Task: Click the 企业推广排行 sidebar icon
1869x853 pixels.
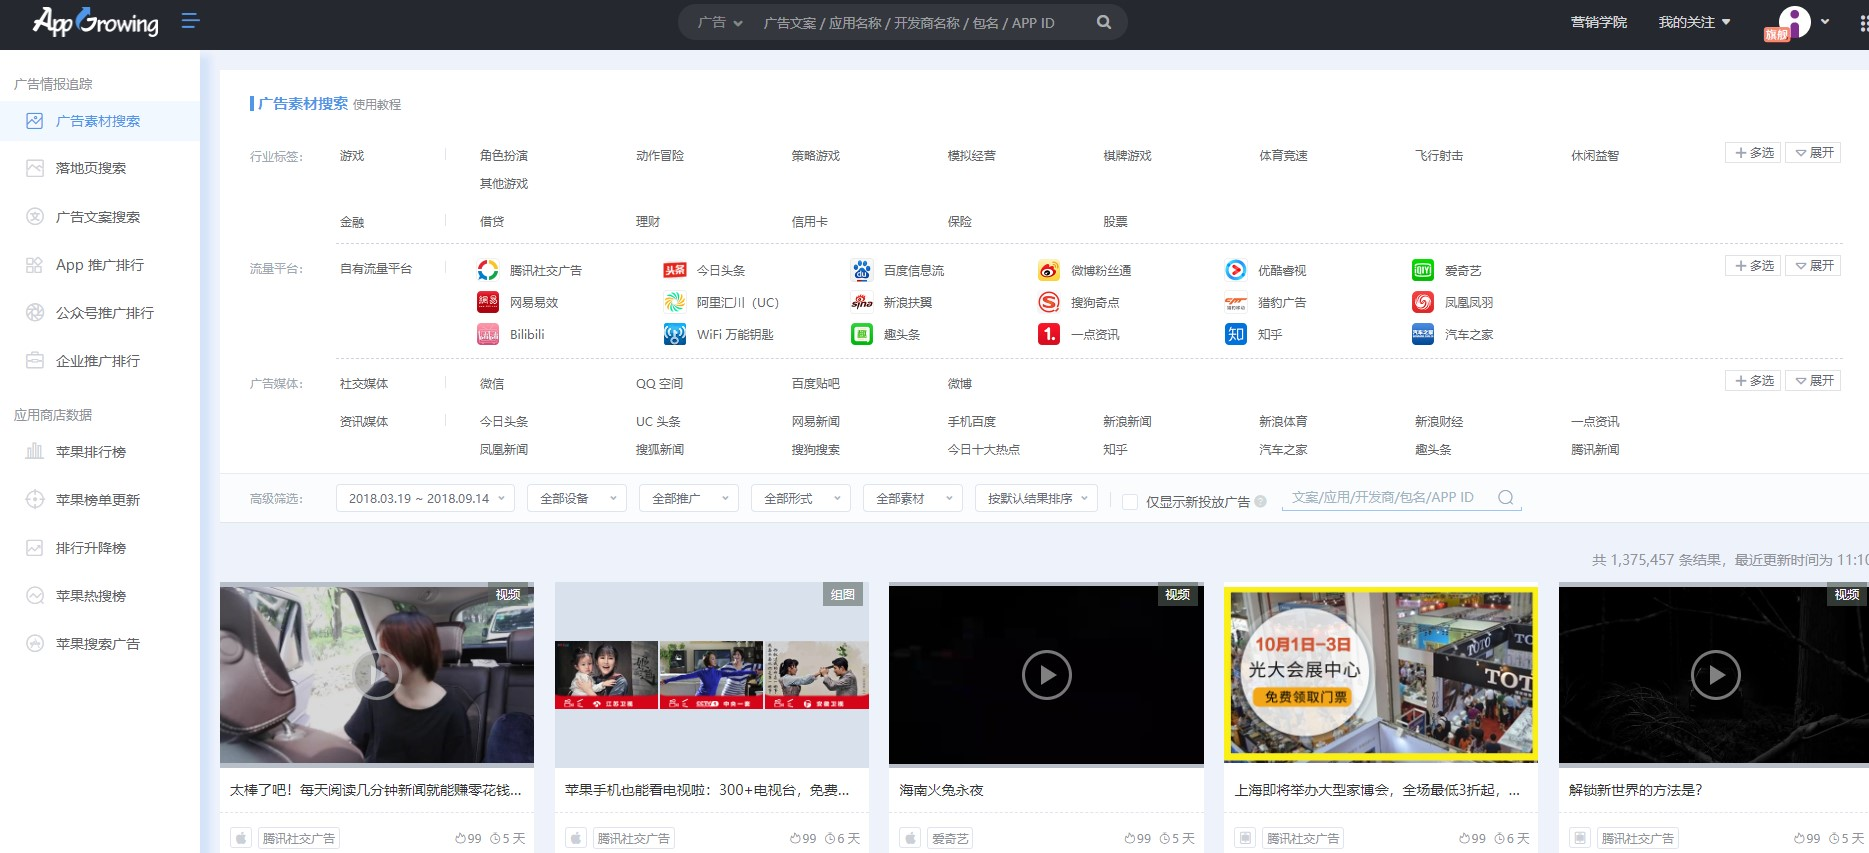Action: [35, 360]
